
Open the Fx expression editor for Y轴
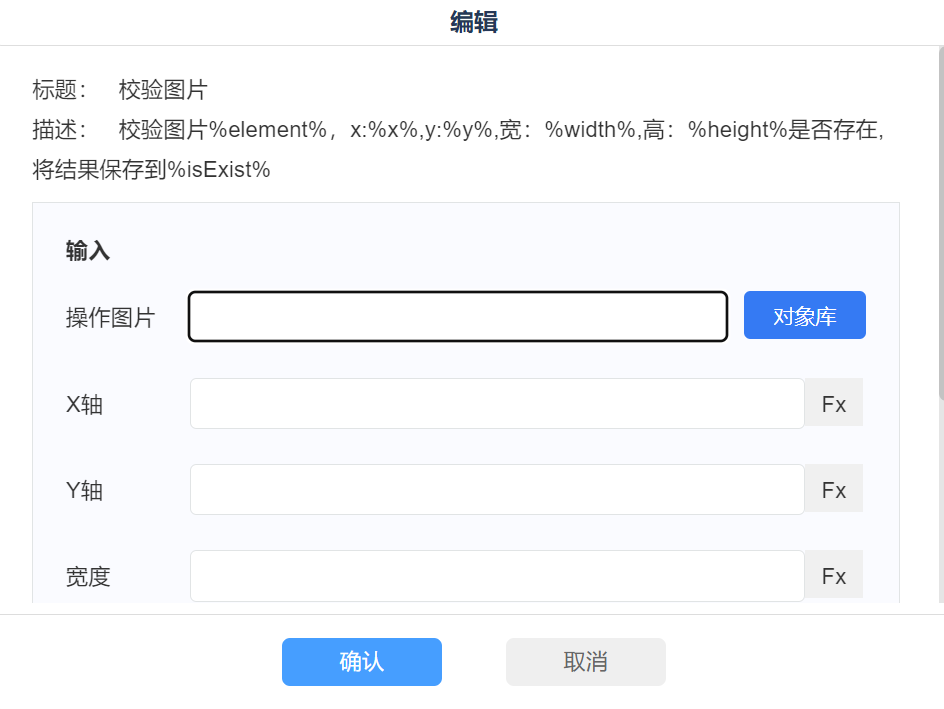(x=833, y=490)
